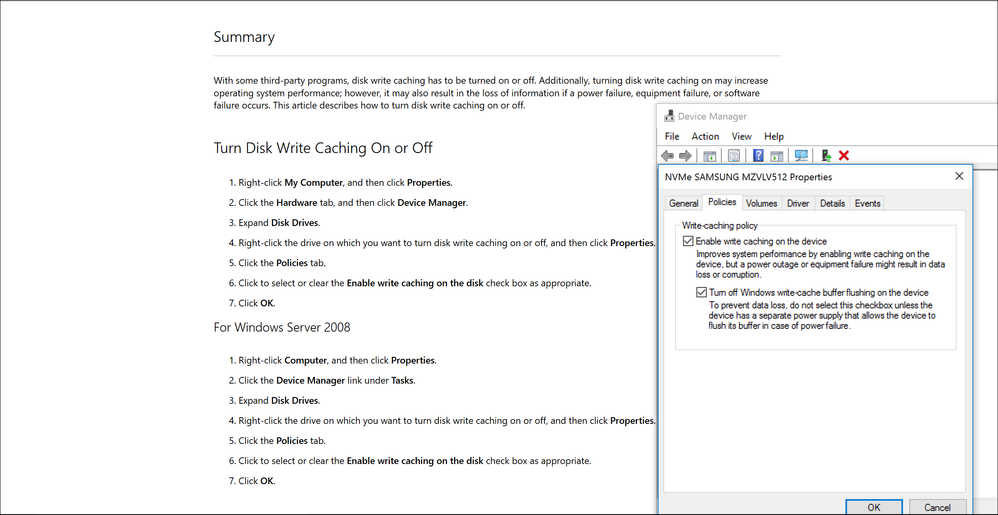Open the View menu

(741, 136)
